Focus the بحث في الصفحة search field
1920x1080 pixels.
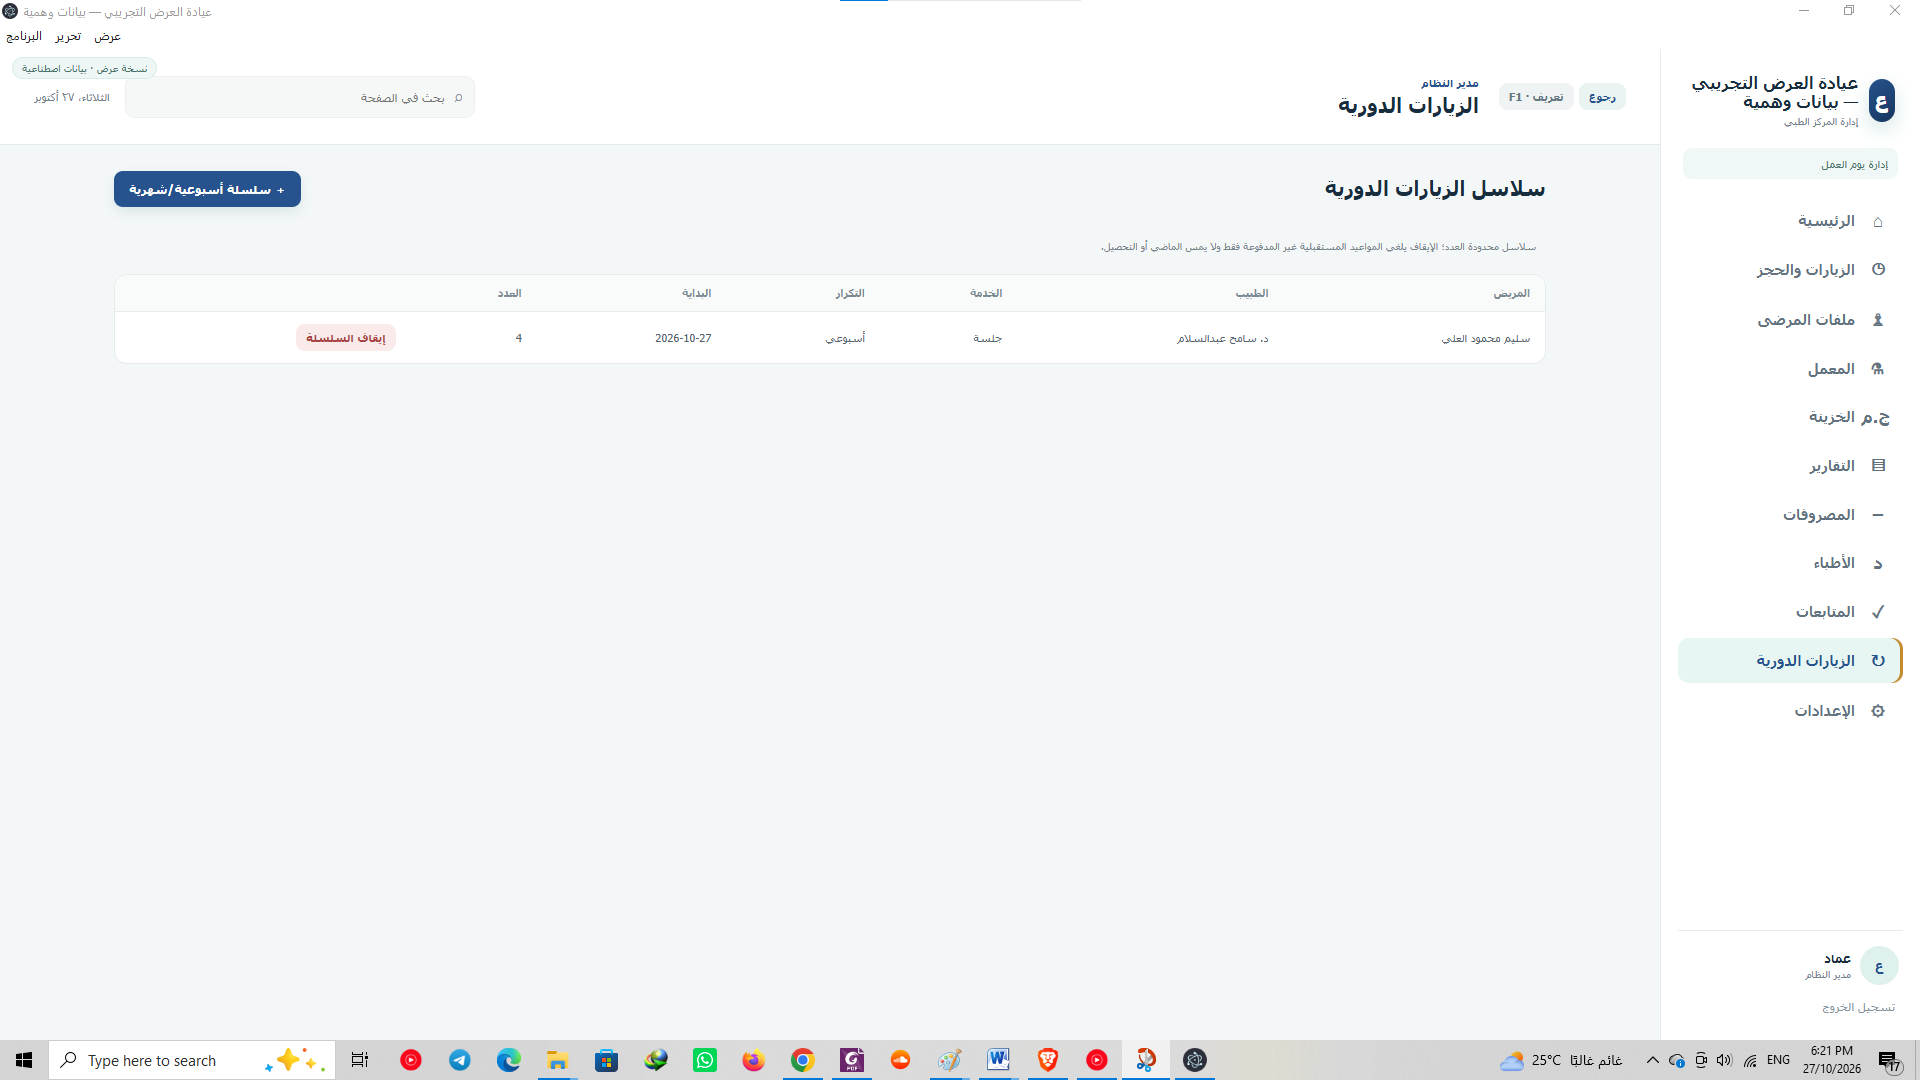click(300, 98)
